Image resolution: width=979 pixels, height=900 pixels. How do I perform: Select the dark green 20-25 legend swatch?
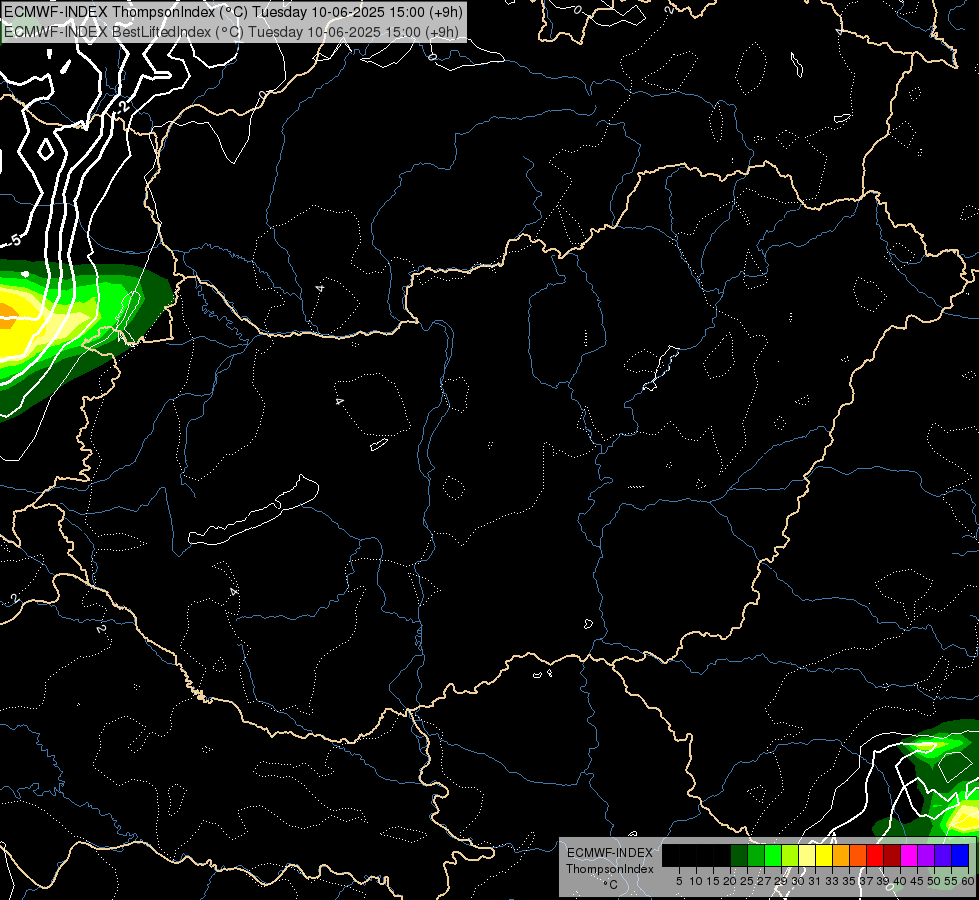(739, 855)
